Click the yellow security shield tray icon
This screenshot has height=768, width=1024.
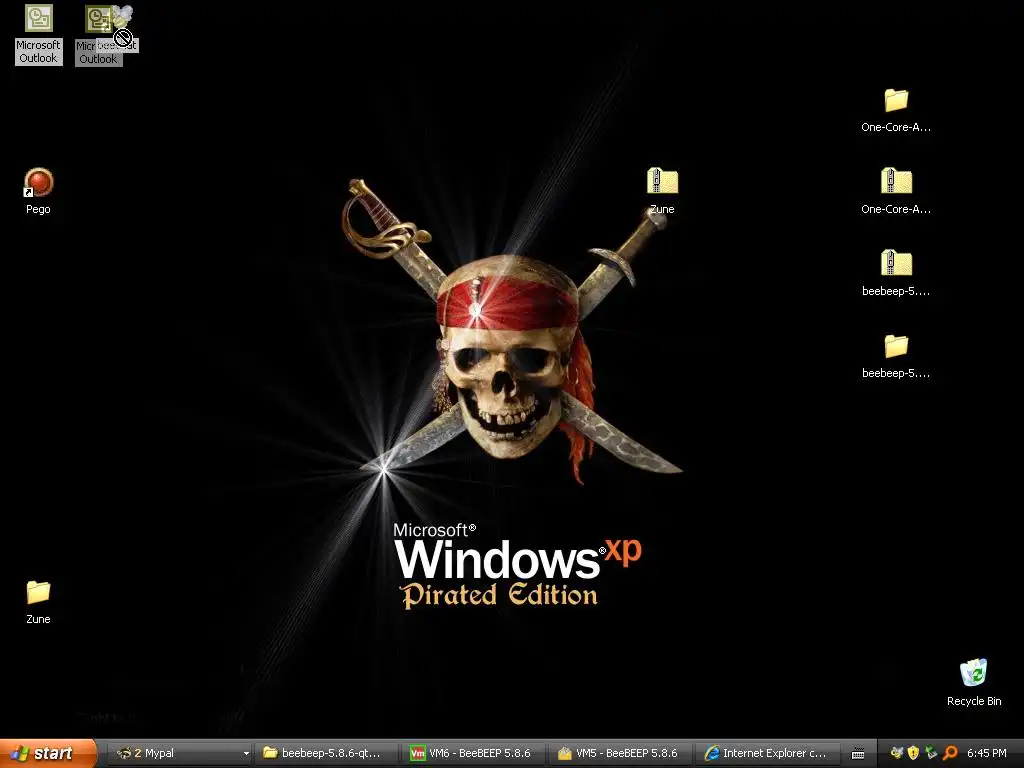tap(914, 753)
